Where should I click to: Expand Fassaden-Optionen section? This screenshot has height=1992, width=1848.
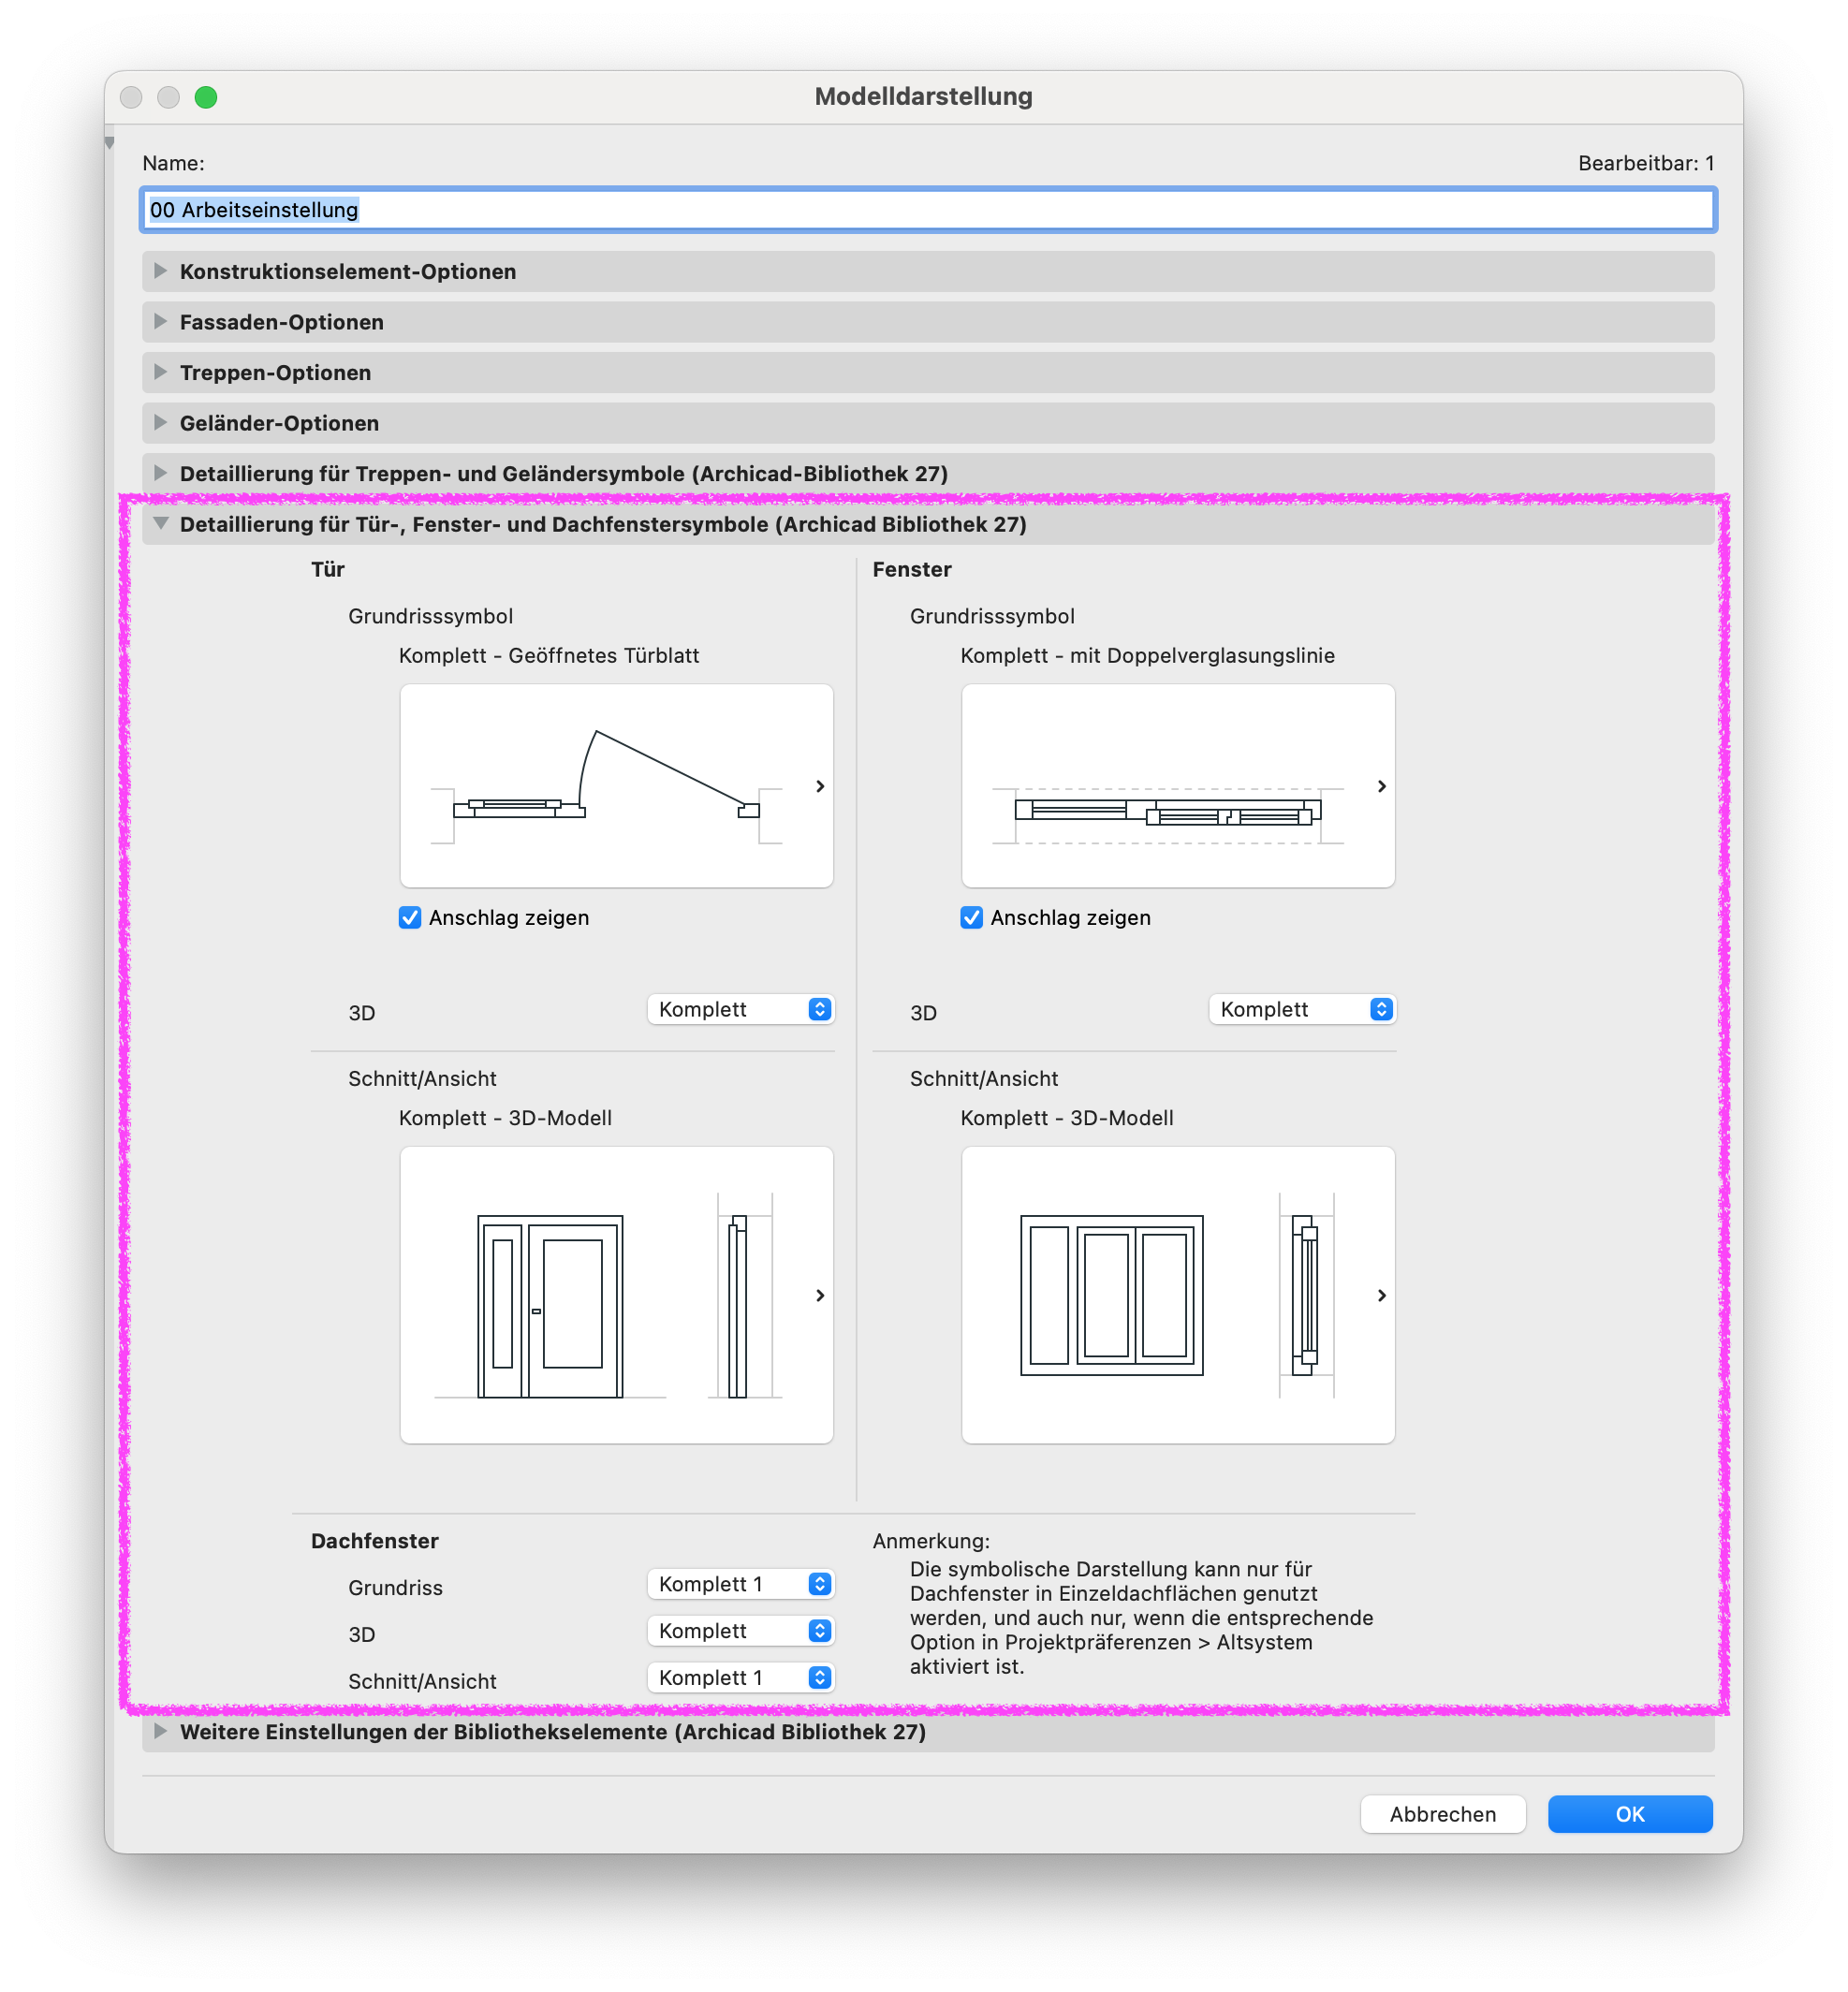point(927,322)
